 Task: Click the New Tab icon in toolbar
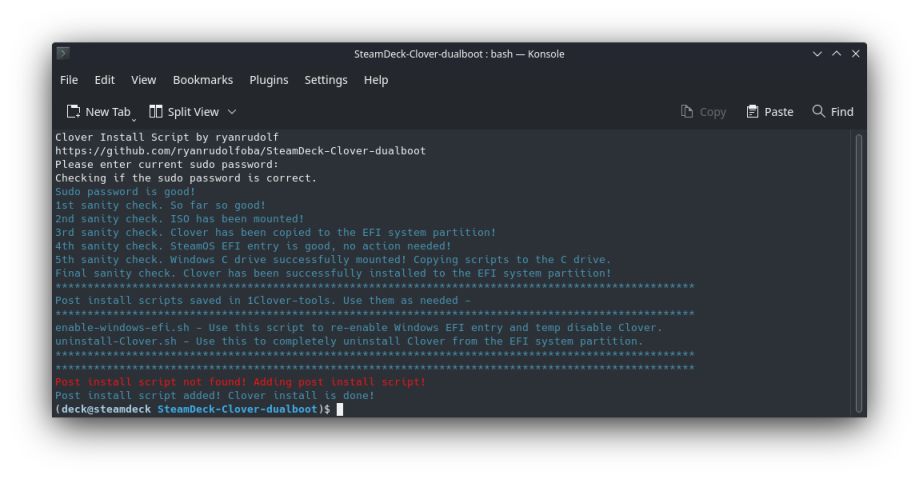pyautogui.click(x=73, y=112)
